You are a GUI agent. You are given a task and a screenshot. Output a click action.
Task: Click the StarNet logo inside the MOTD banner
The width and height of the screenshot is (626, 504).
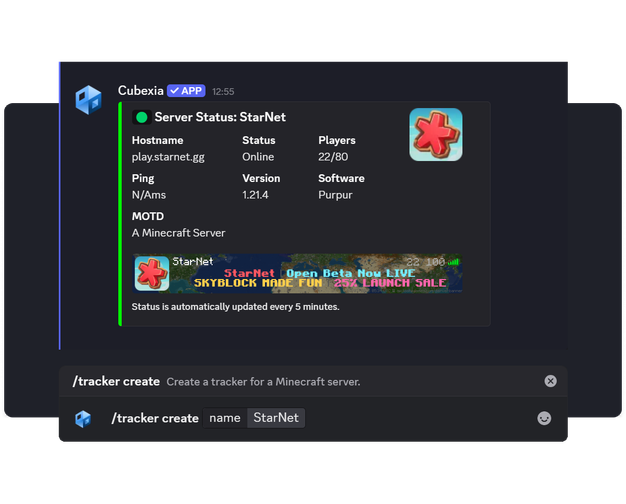[x=152, y=273]
